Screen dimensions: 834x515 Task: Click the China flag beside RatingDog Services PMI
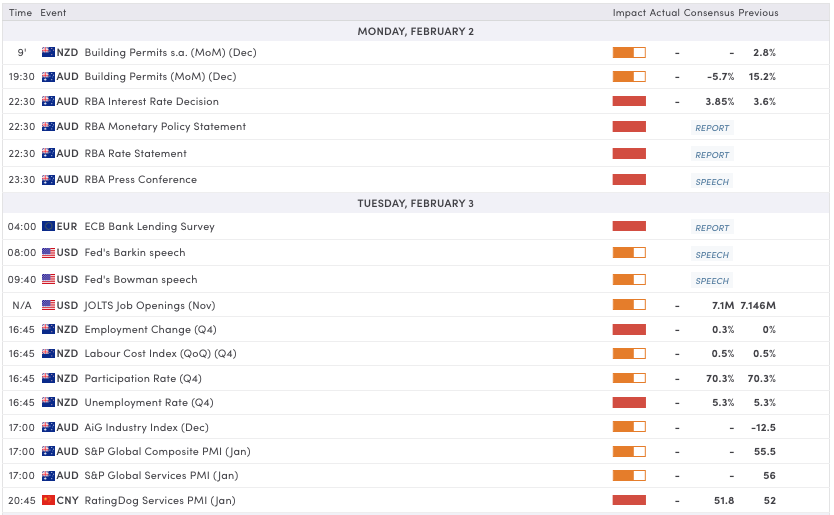tap(48, 500)
